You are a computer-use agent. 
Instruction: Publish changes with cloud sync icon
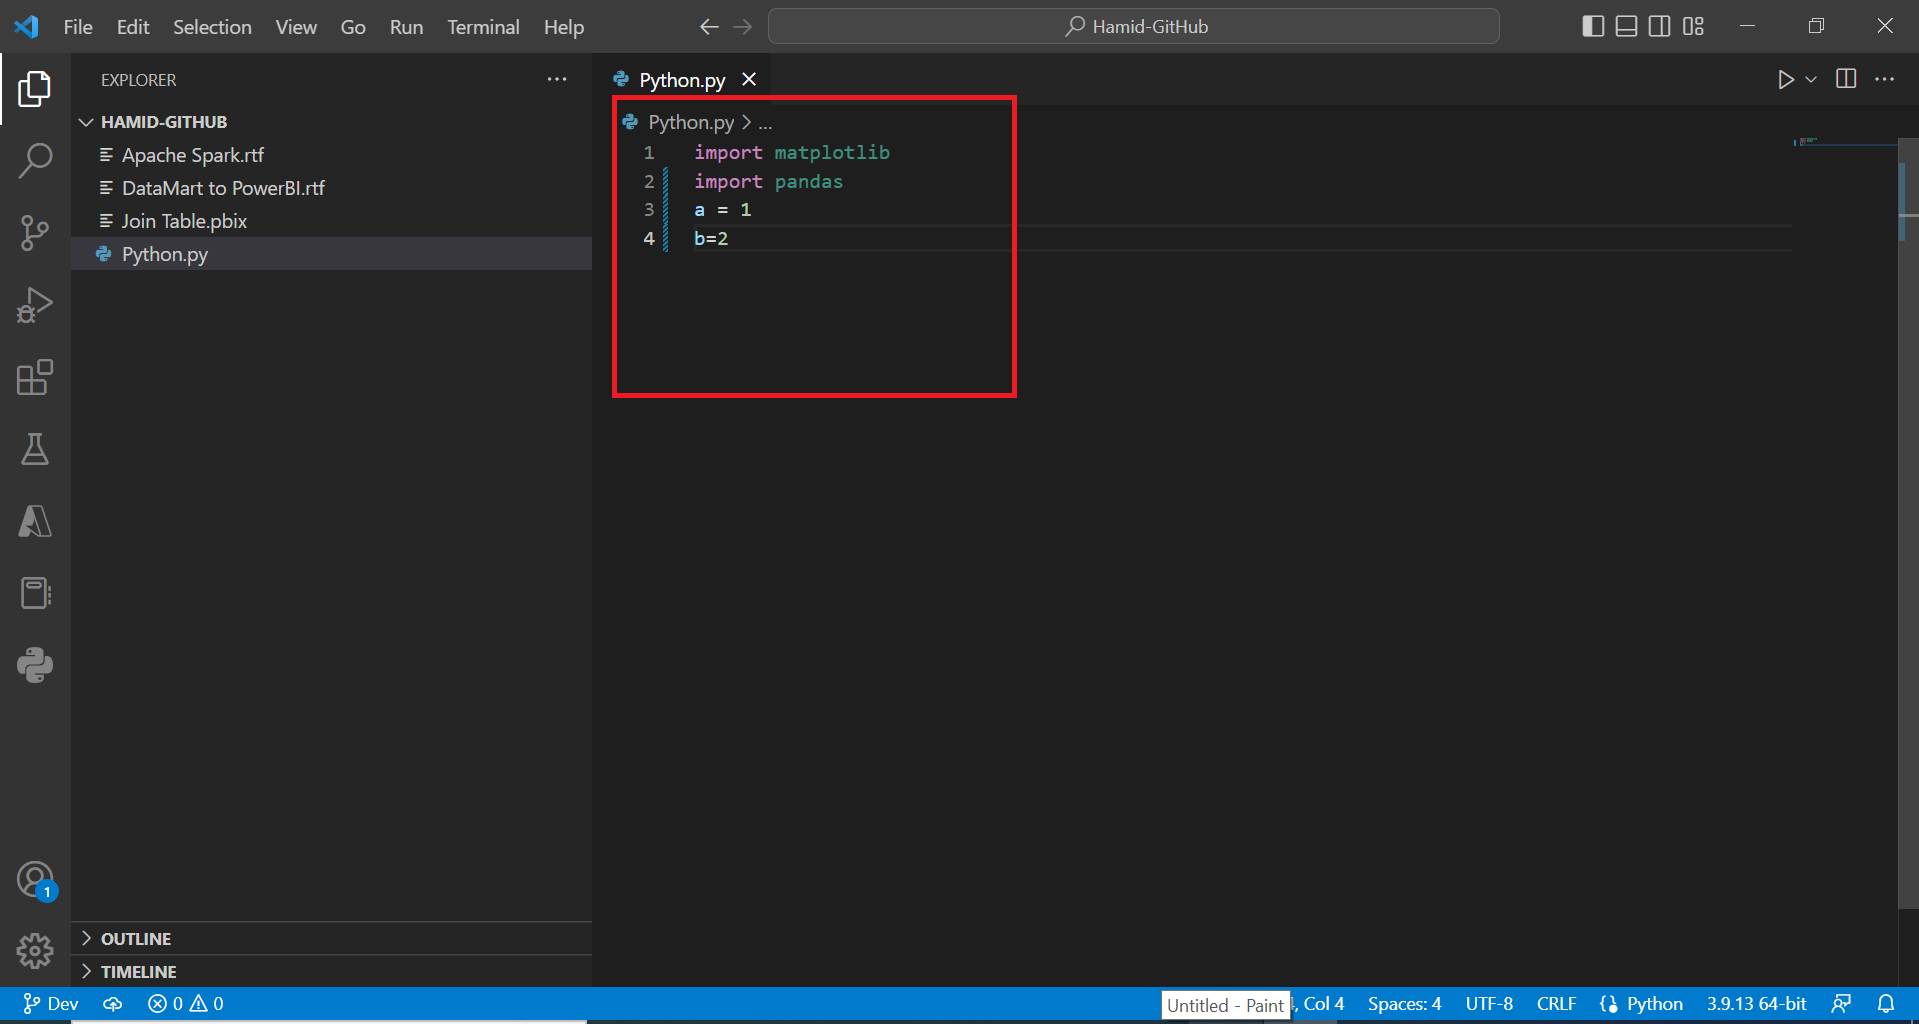[x=113, y=1004]
